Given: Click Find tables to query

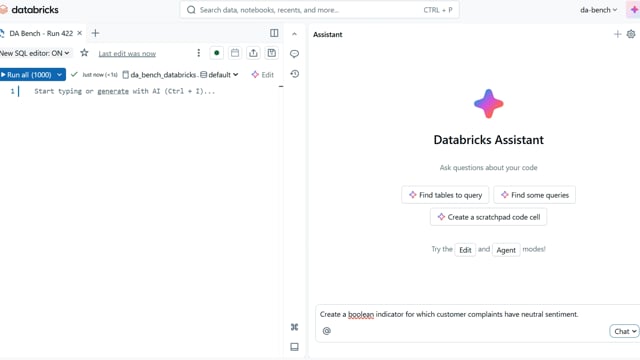Looking at the screenshot, I should point(445,195).
